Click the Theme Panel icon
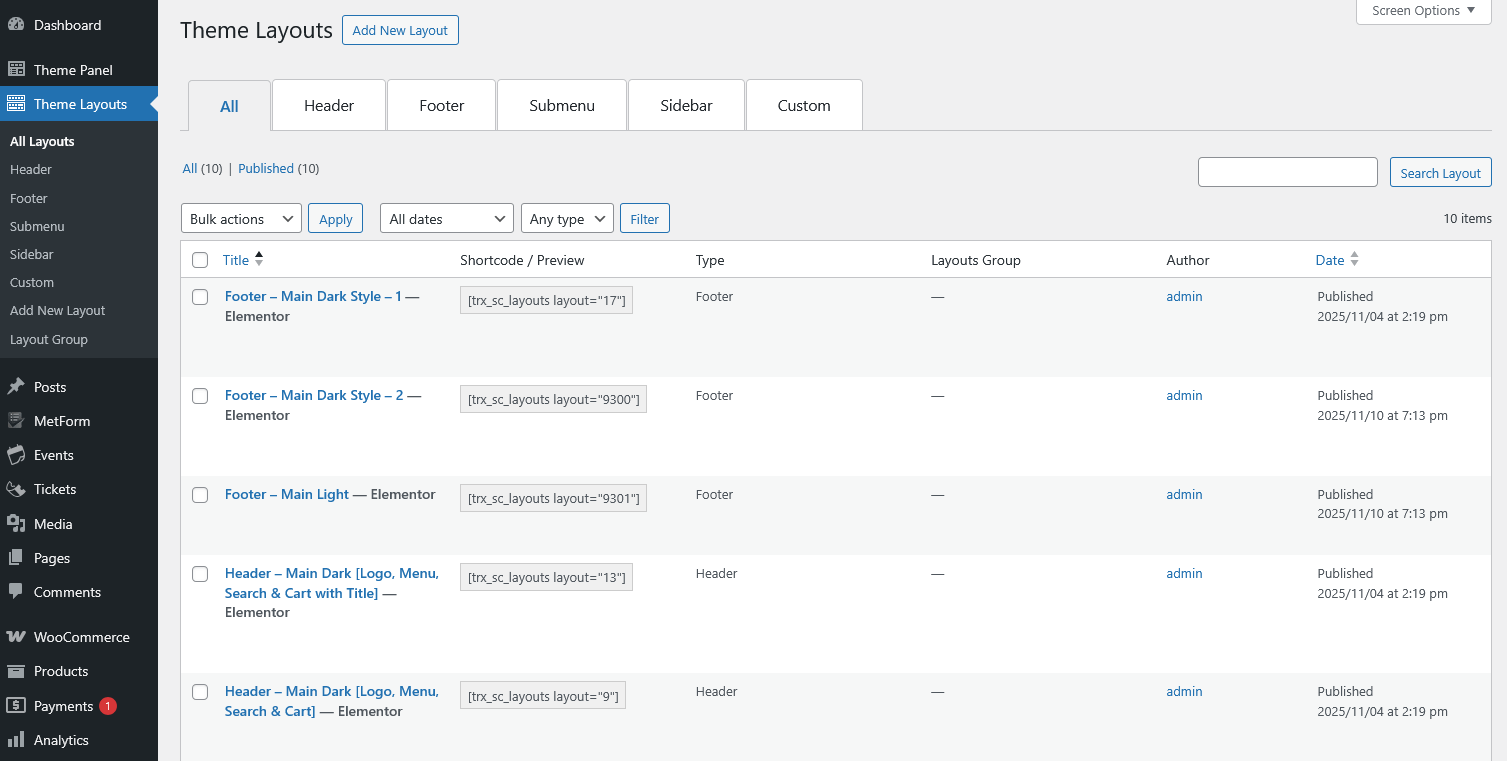This screenshot has height=761, width=1507. coord(16,70)
